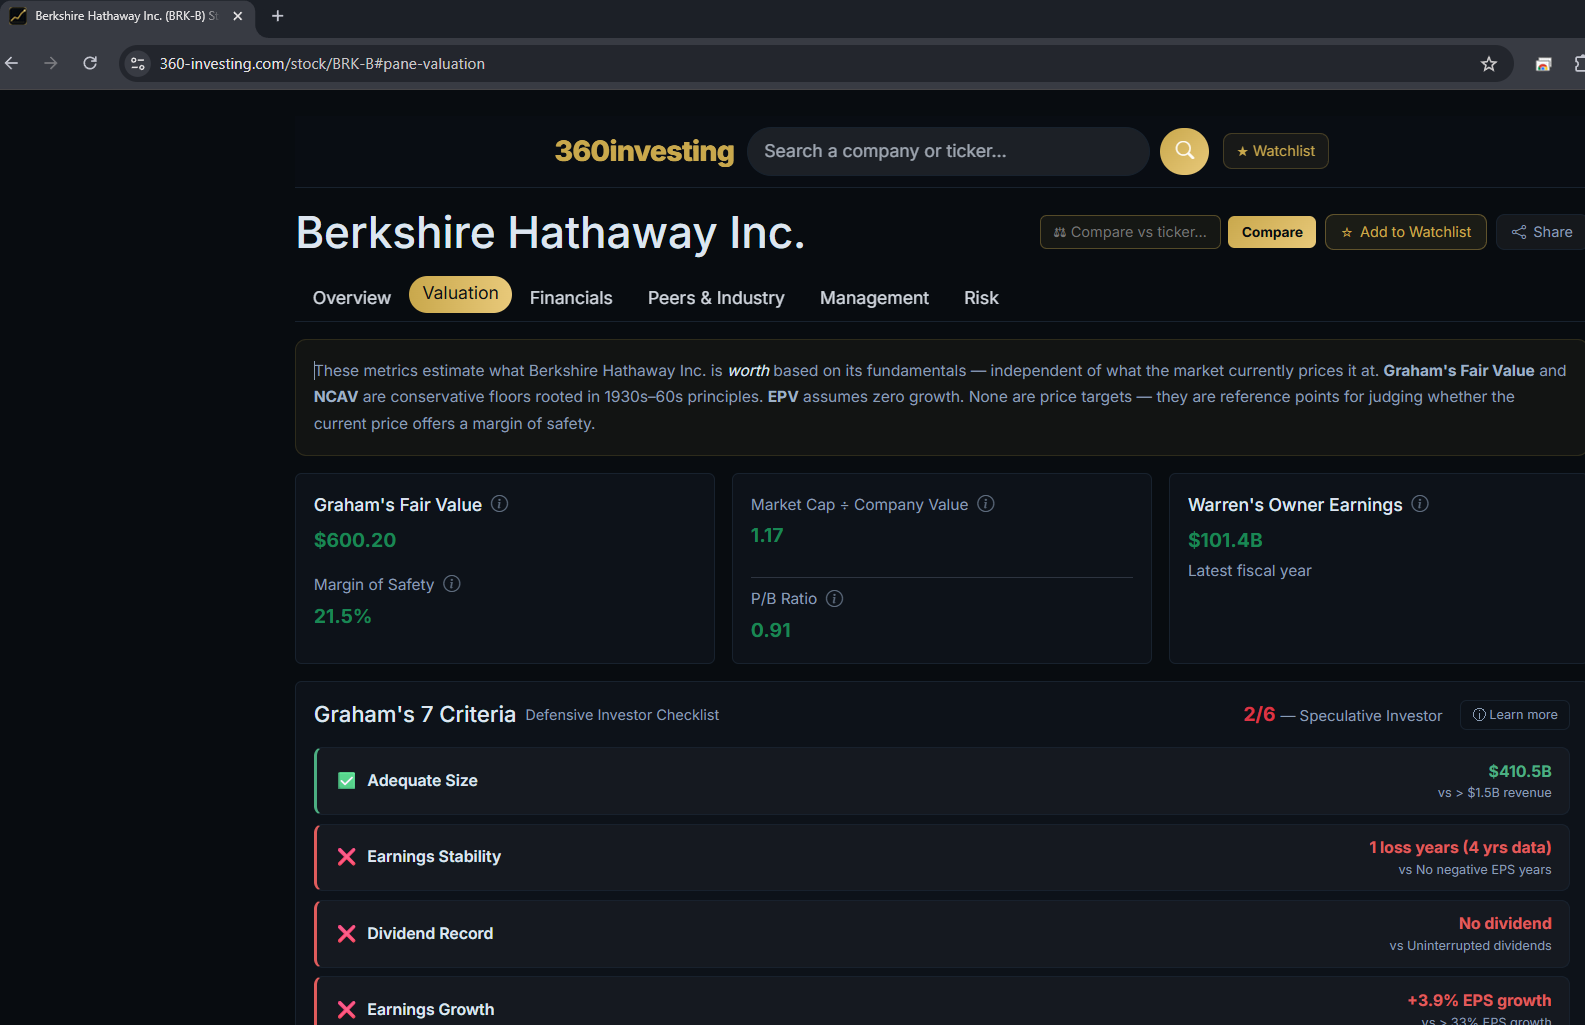Click the Compare vs ticker input field
Screen dimensions: 1585x1025
[x=1130, y=232]
